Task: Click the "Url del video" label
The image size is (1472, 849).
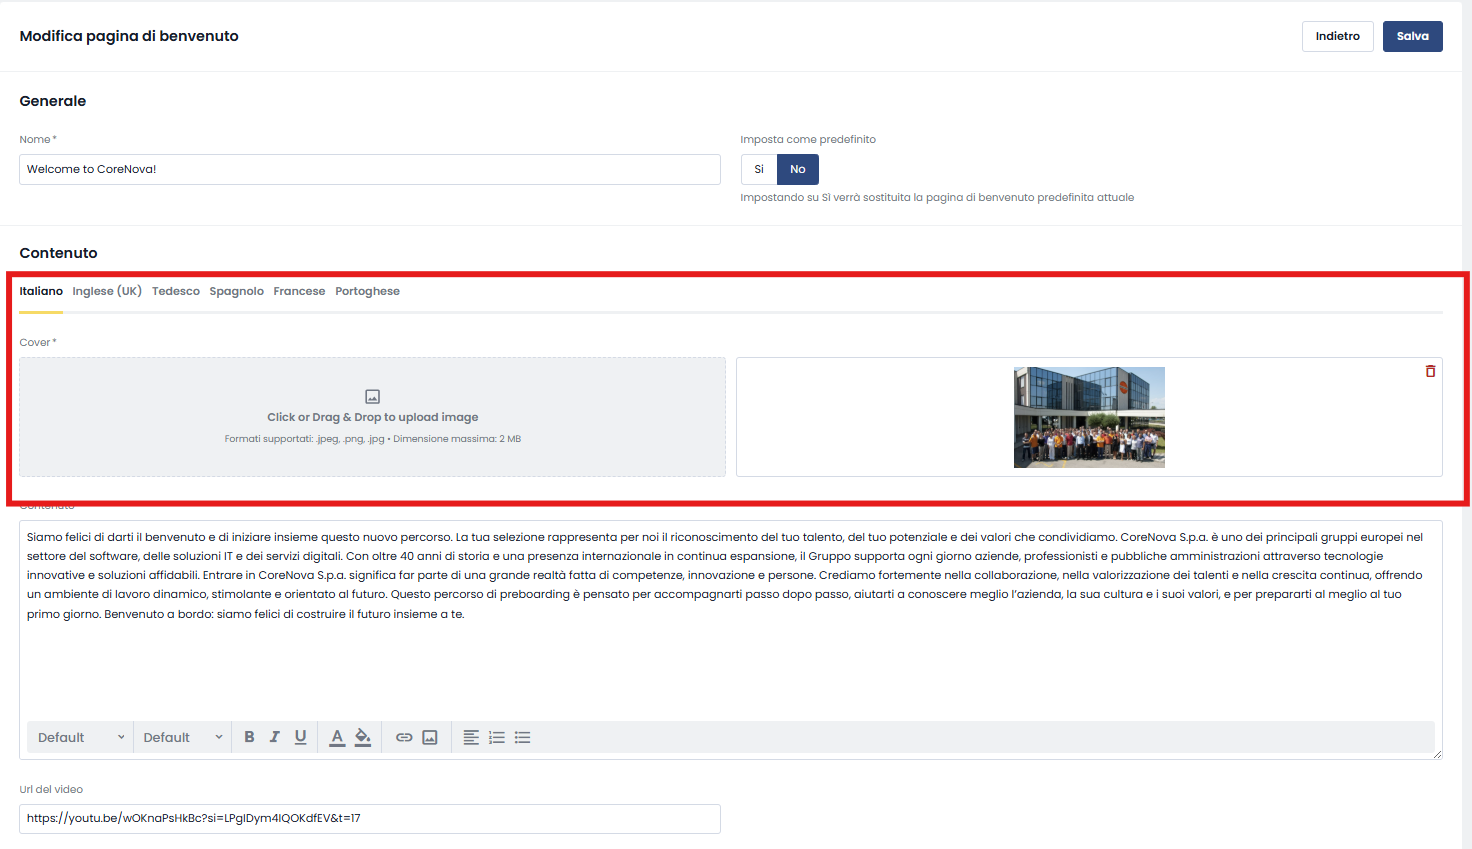Action: coord(51,789)
